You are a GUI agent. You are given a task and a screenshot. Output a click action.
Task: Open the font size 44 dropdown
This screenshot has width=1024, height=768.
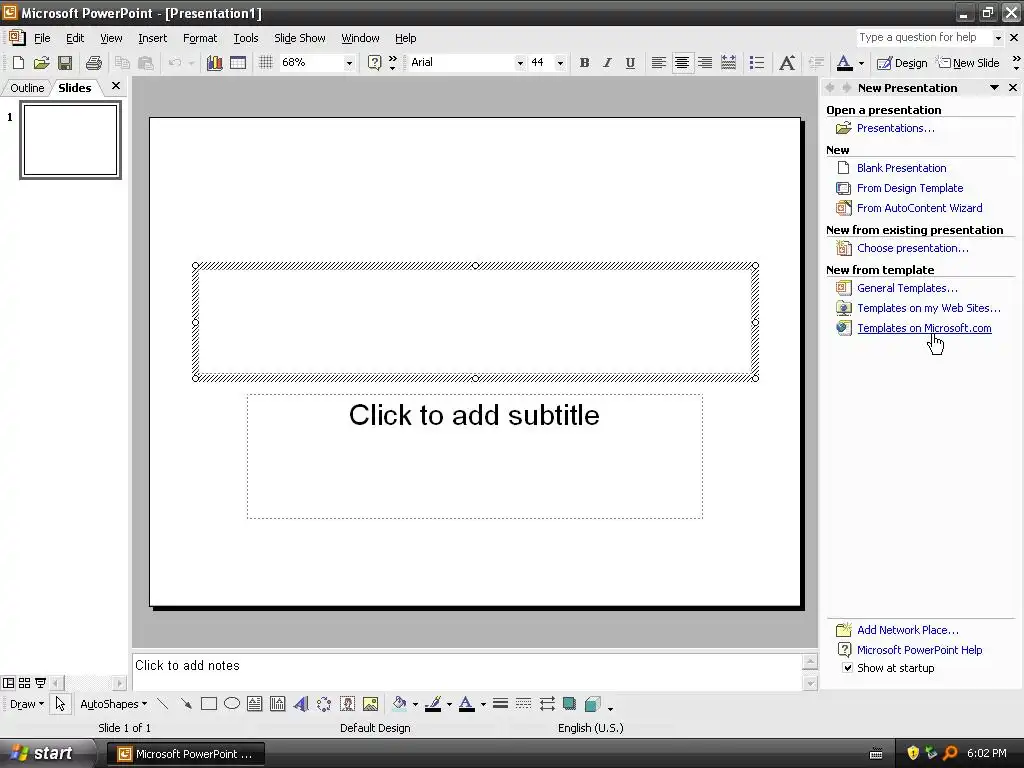pos(560,63)
